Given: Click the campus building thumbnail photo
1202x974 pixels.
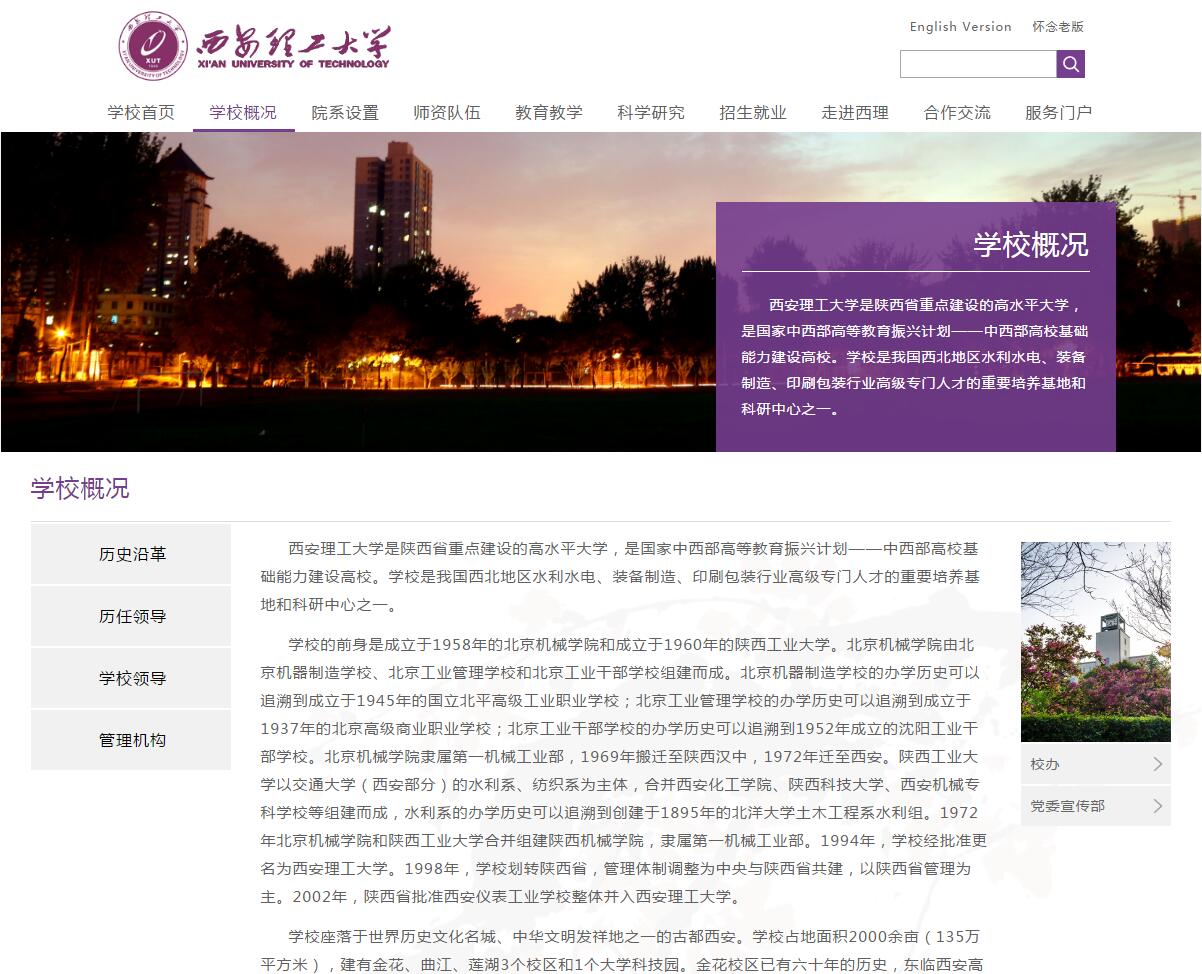Looking at the screenshot, I should tap(1096, 642).
